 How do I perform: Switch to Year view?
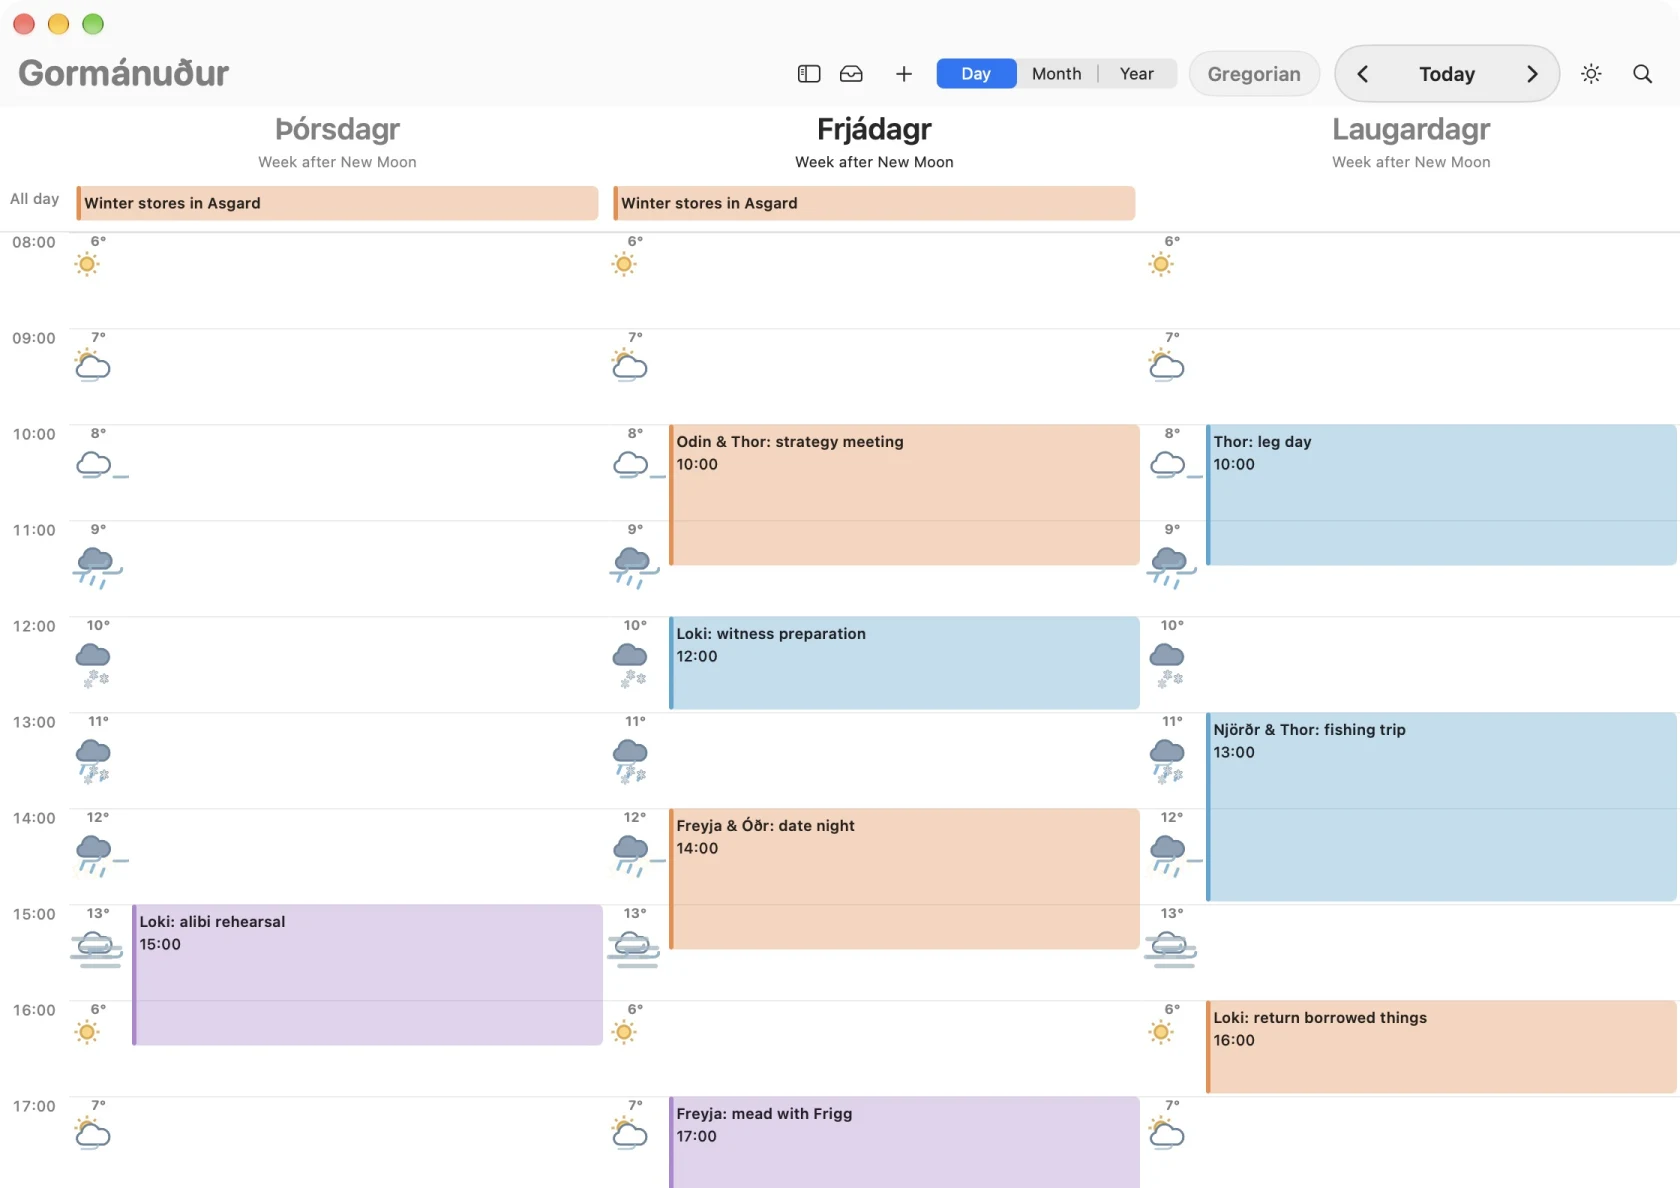[x=1137, y=74]
